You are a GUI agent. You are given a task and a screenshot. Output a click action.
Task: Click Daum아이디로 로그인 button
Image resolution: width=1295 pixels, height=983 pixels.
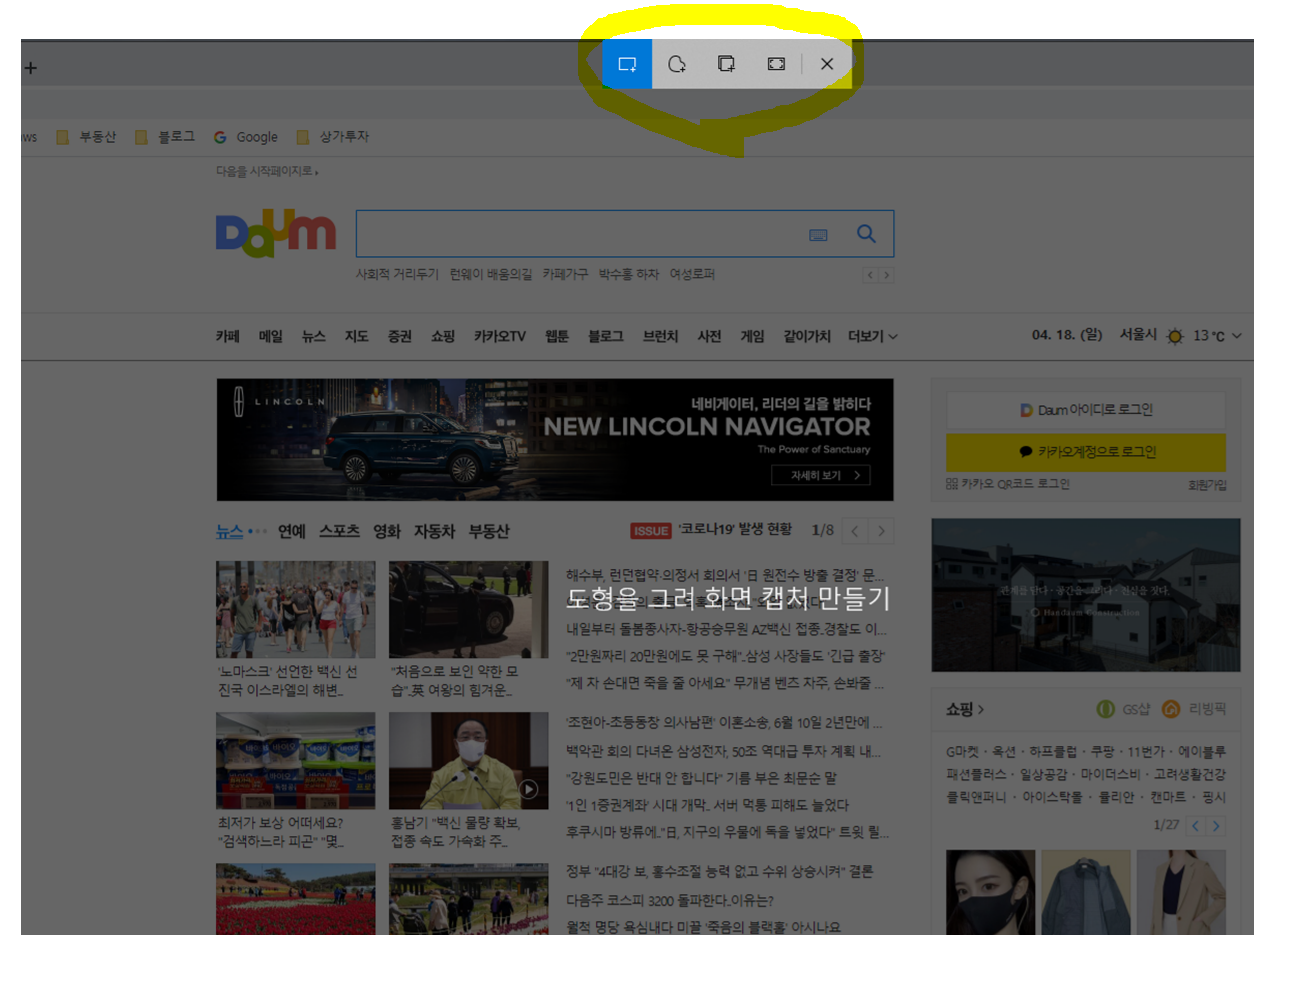(x=1086, y=410)
